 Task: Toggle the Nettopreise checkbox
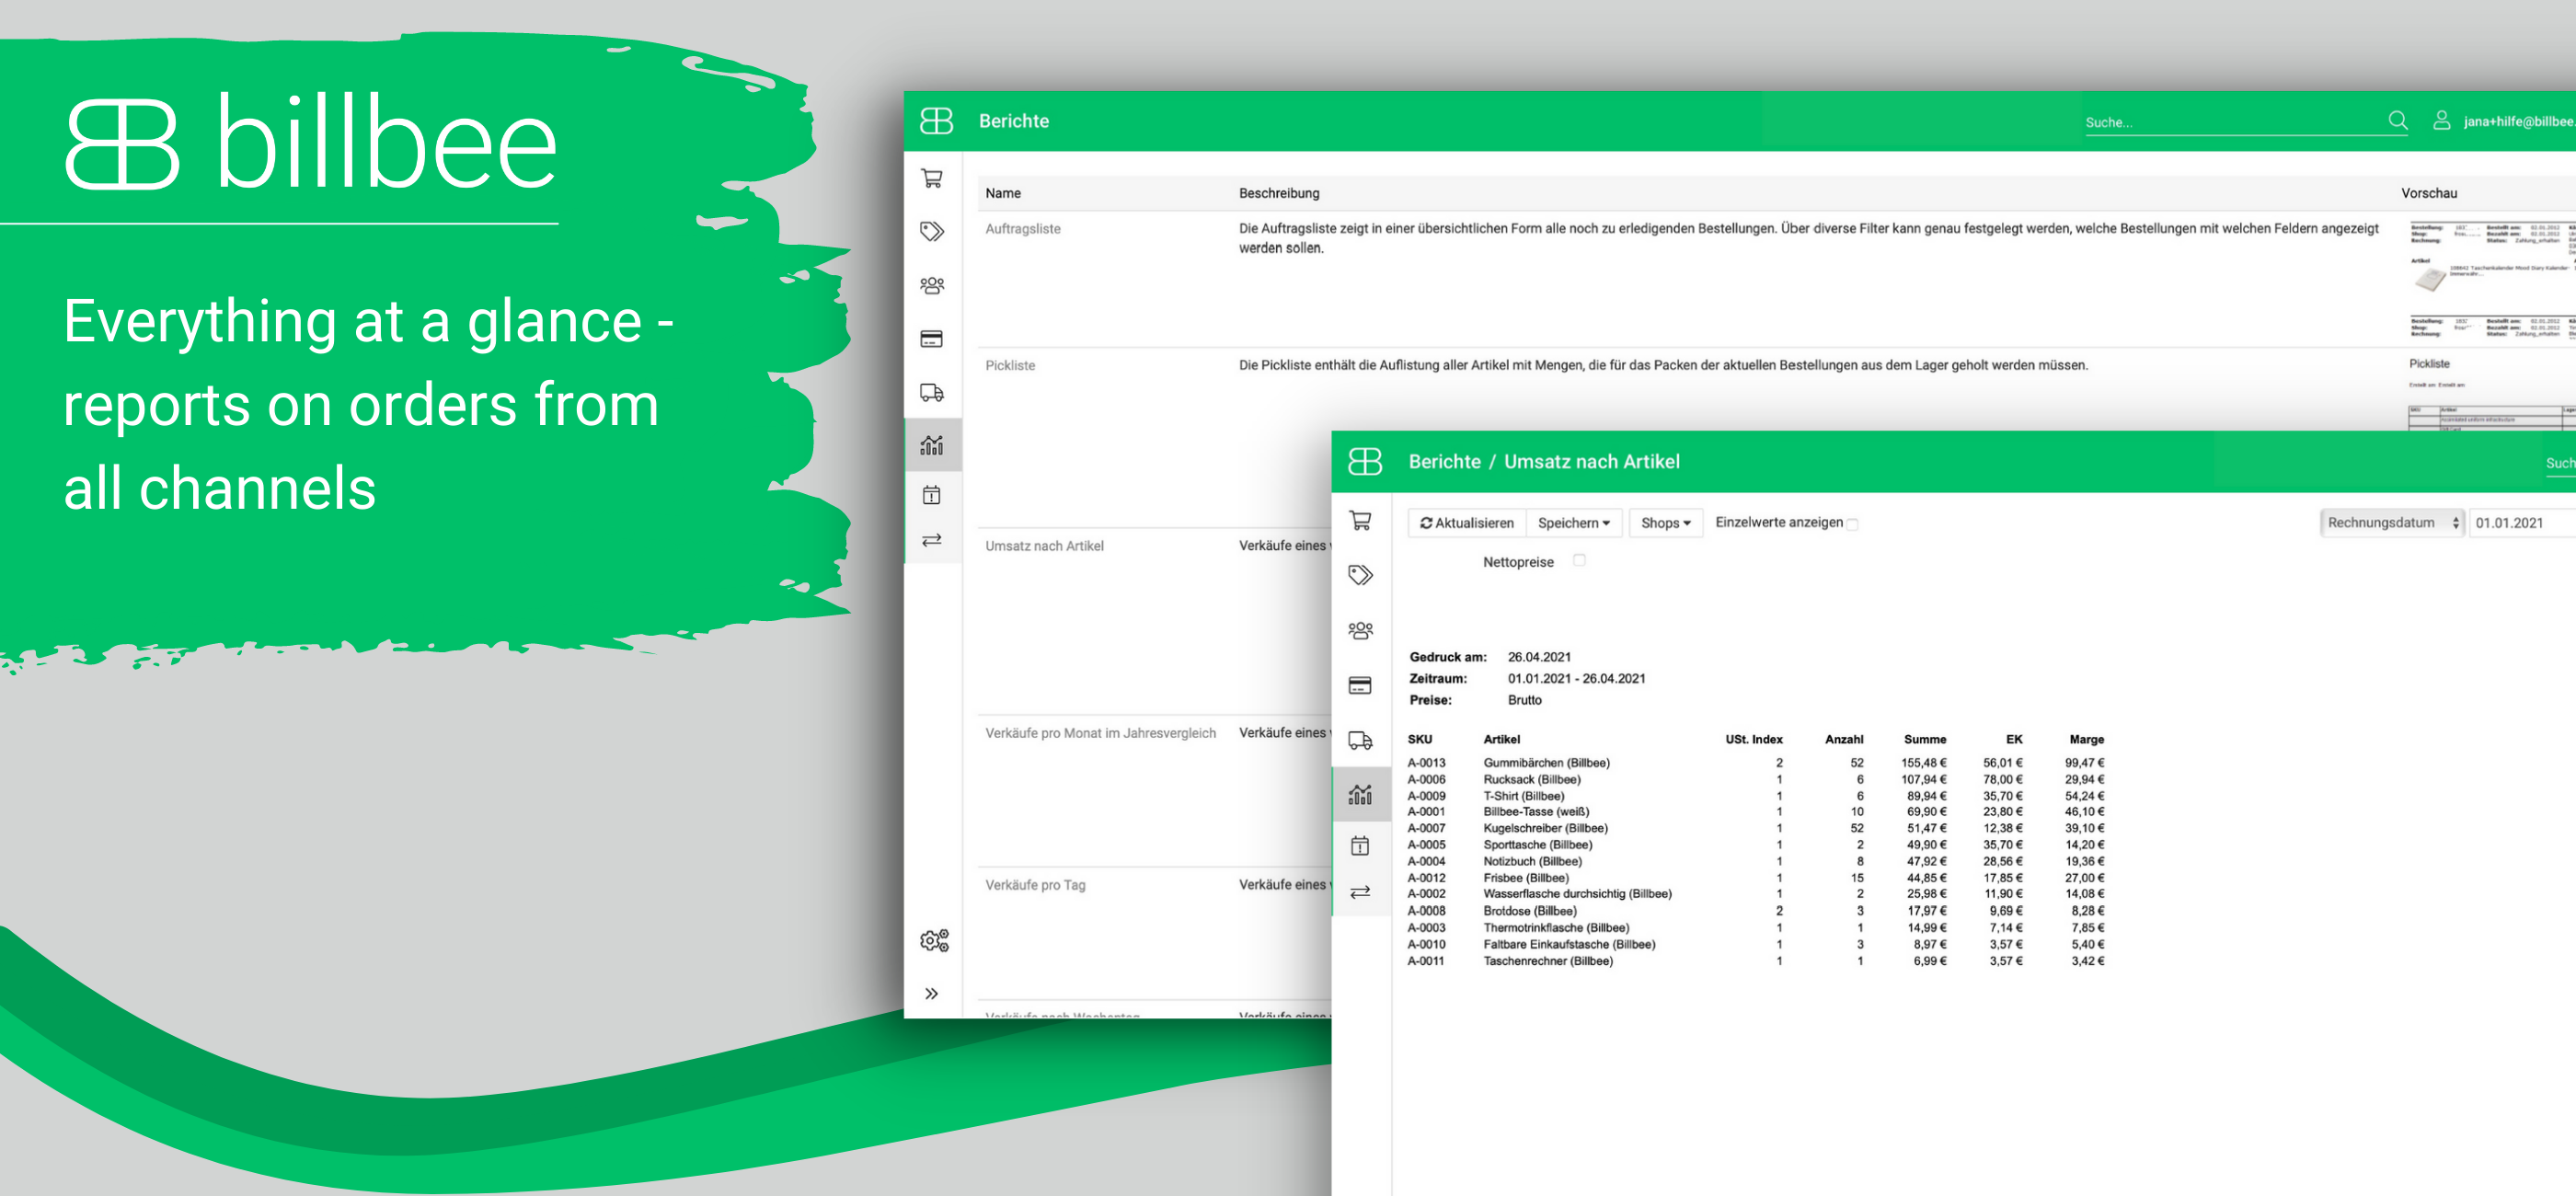[1579, 561]
